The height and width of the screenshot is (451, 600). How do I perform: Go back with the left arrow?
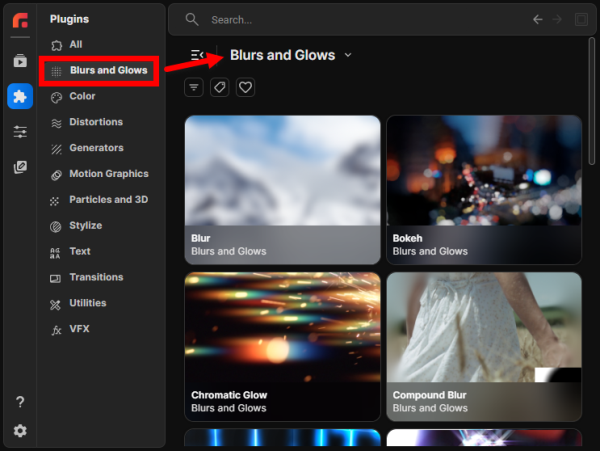click(538, 19)
